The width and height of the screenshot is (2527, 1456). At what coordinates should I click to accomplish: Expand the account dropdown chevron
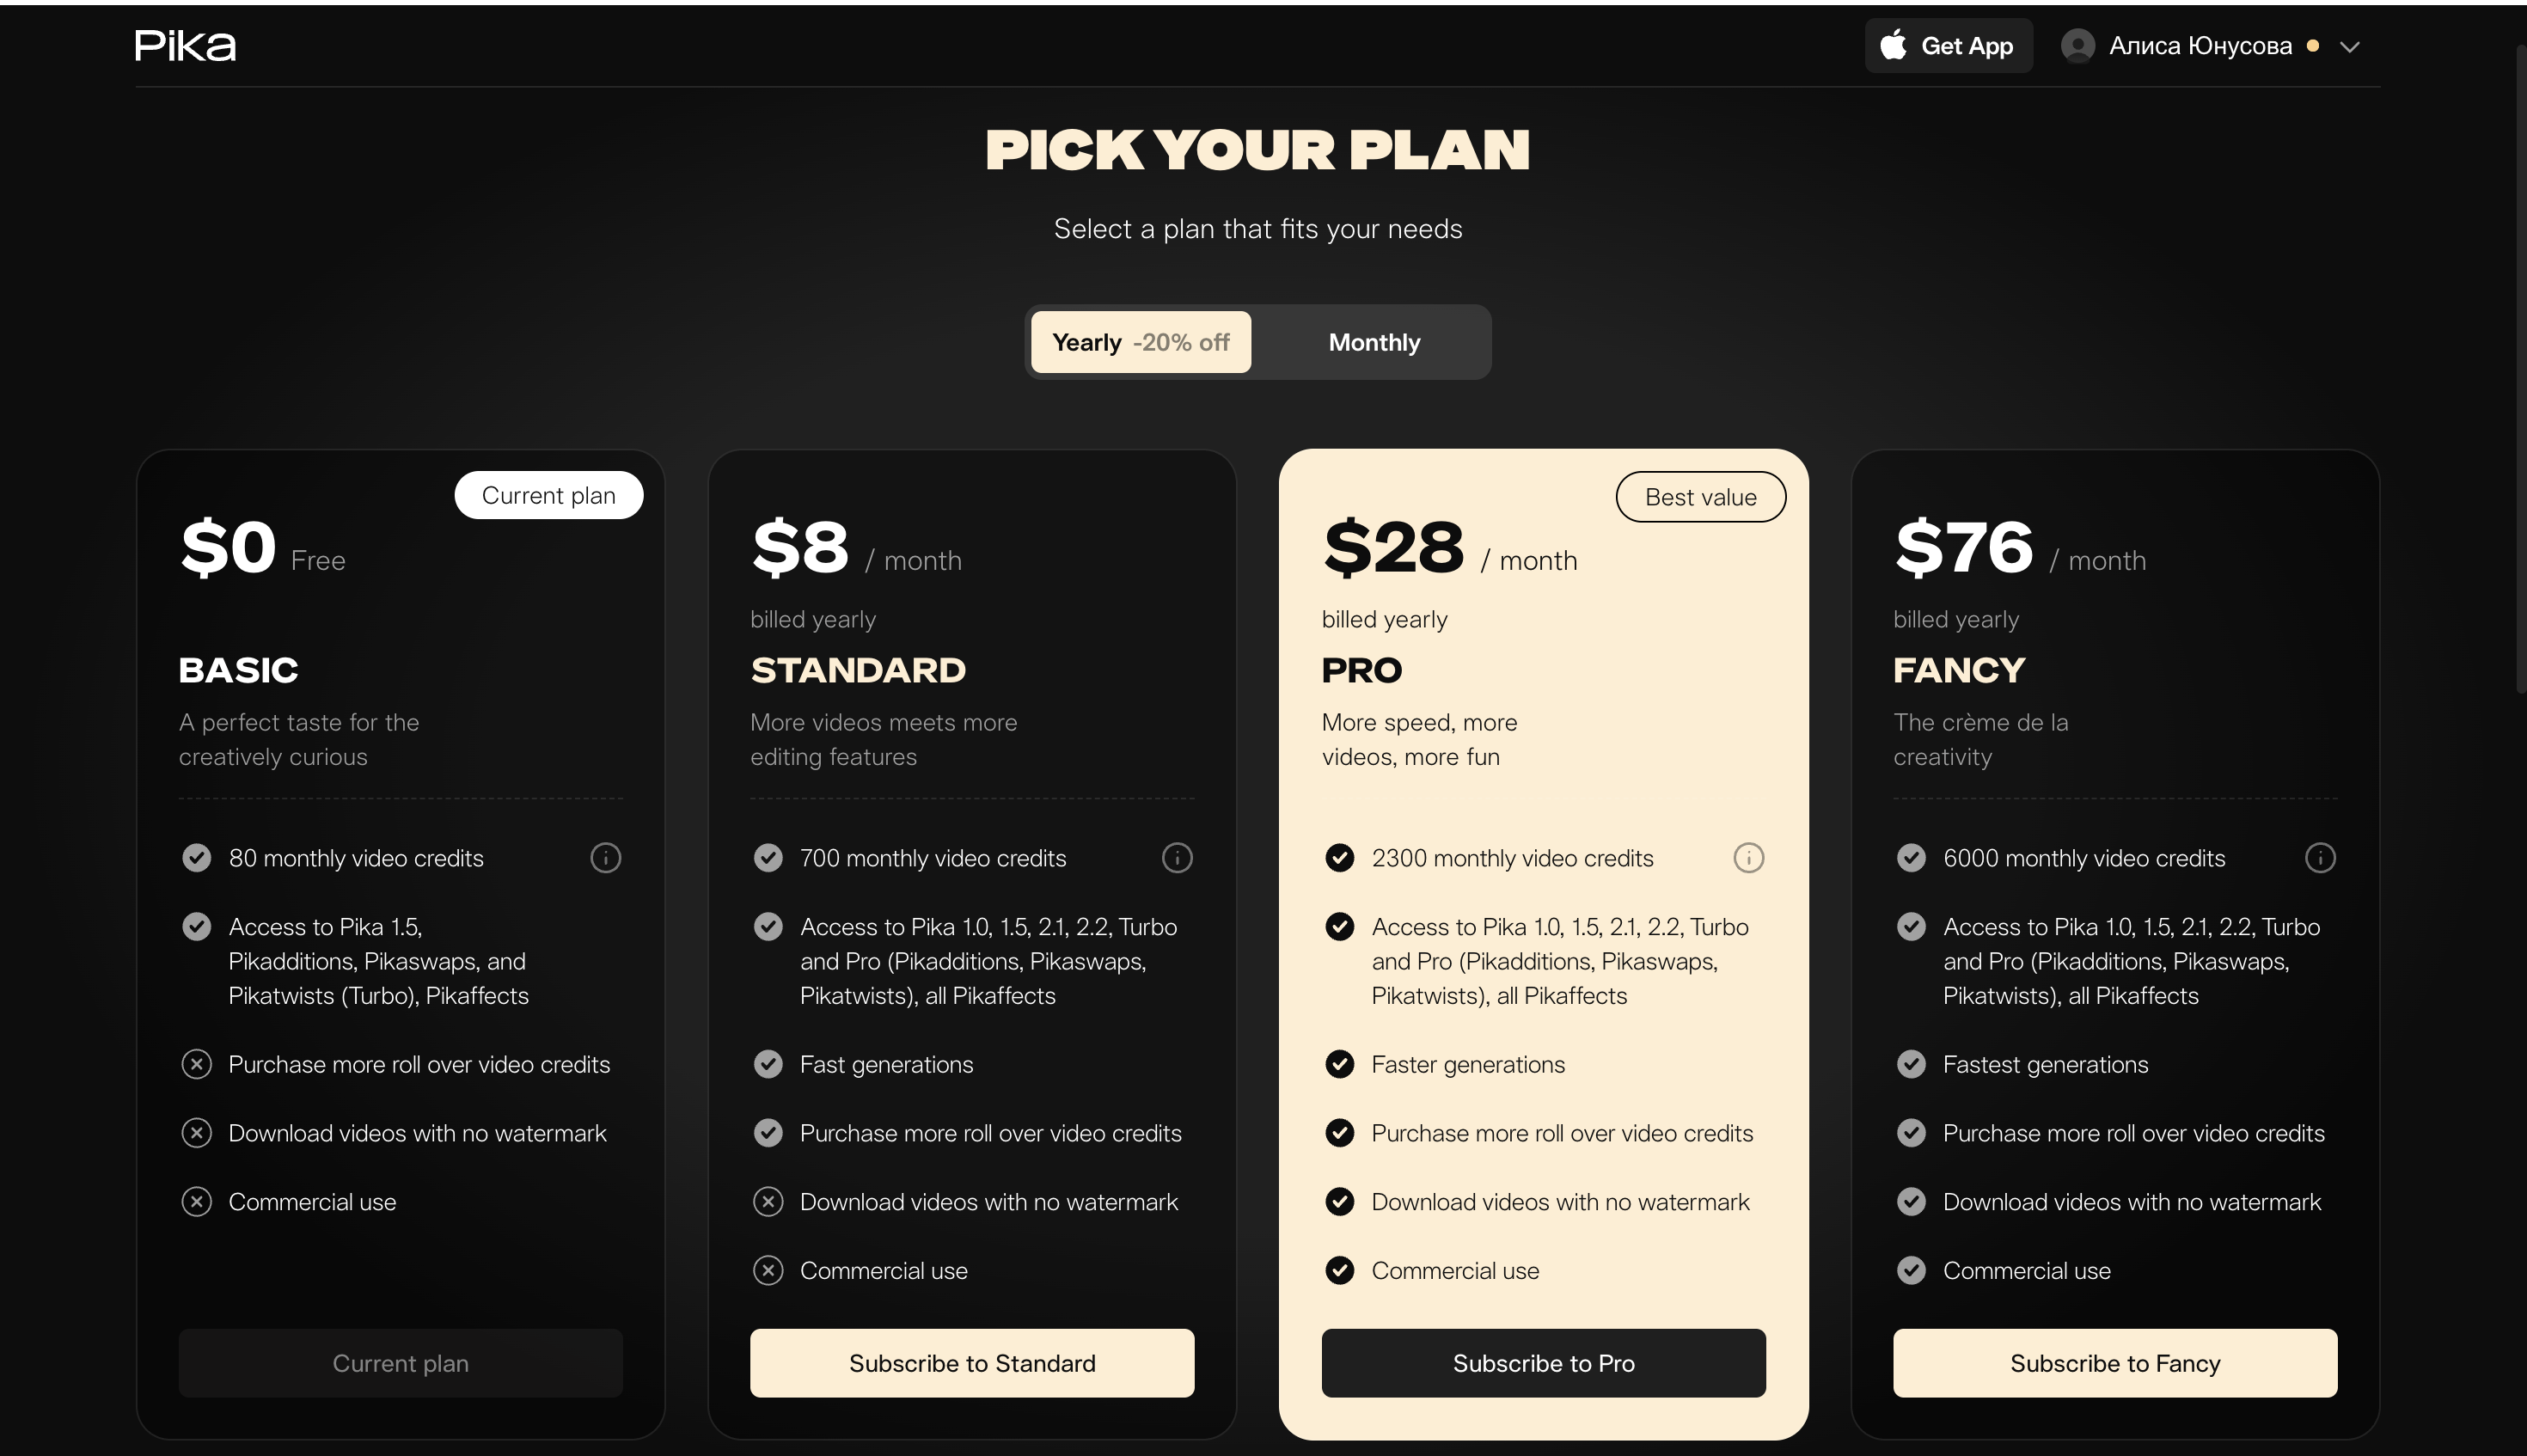(2350, 47)
